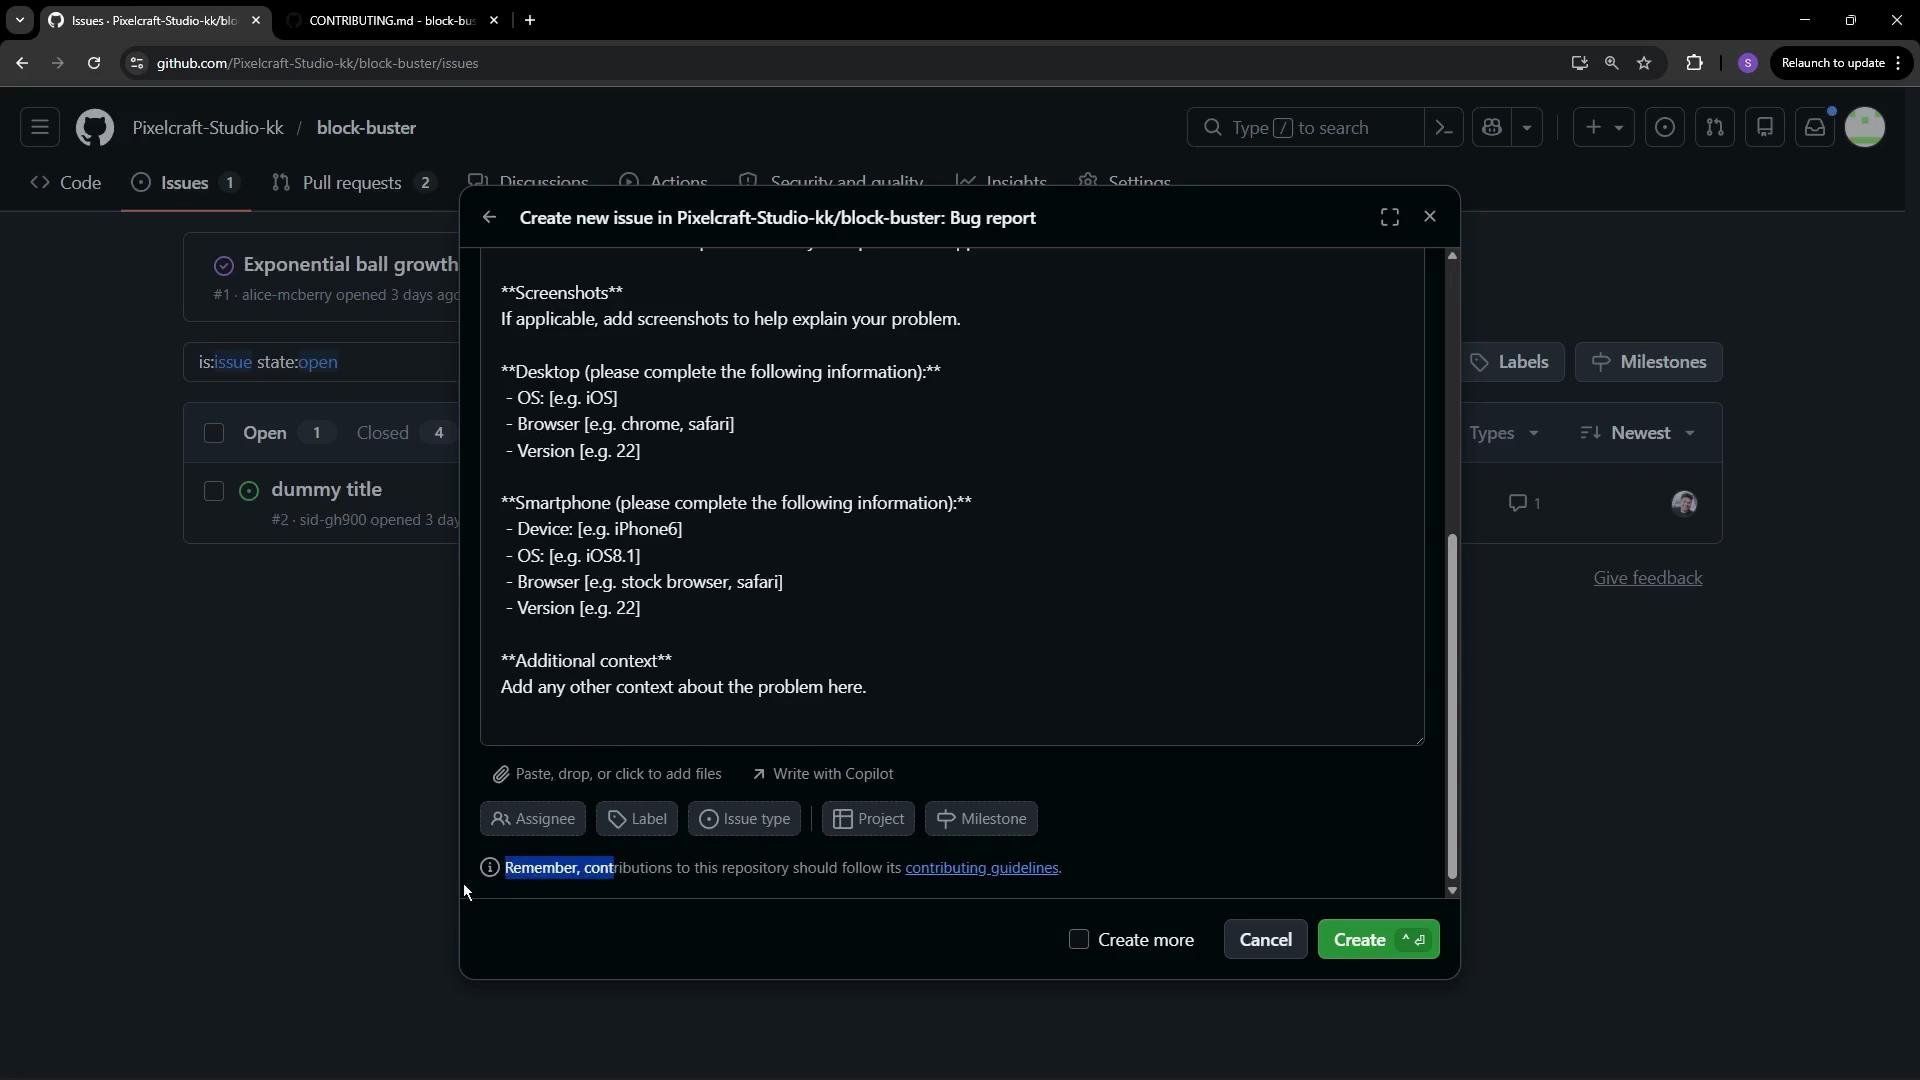The height and width of the screenshot is (1080, 1920).
Task: Expand the Copilot dropdown arrow
Action: 1527,128
